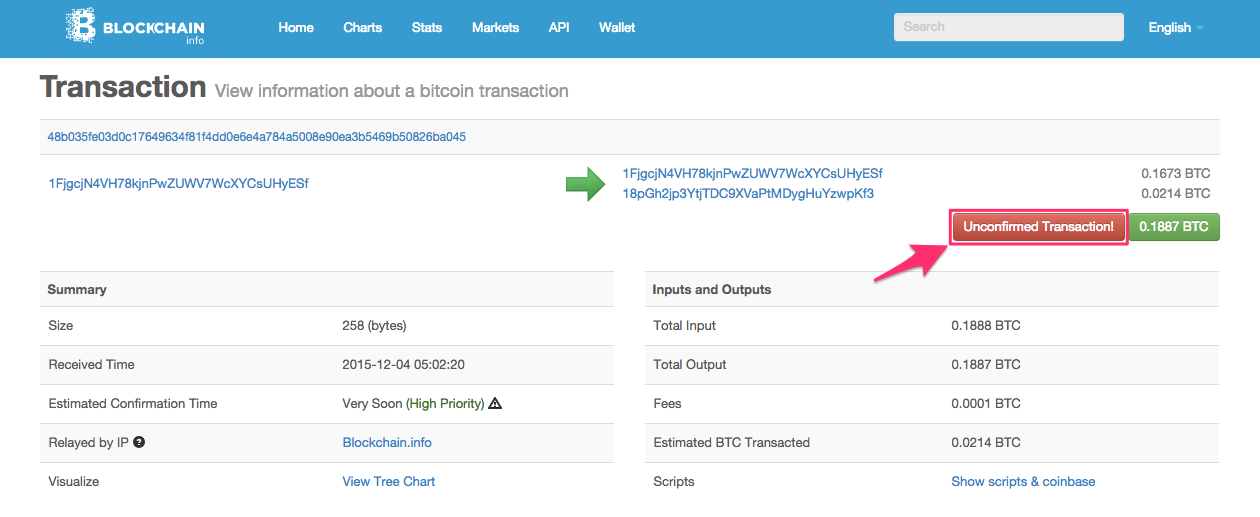Screen dimensions: 1260x517
Task: Select Stats in the navigation bar
Action: 426,28
